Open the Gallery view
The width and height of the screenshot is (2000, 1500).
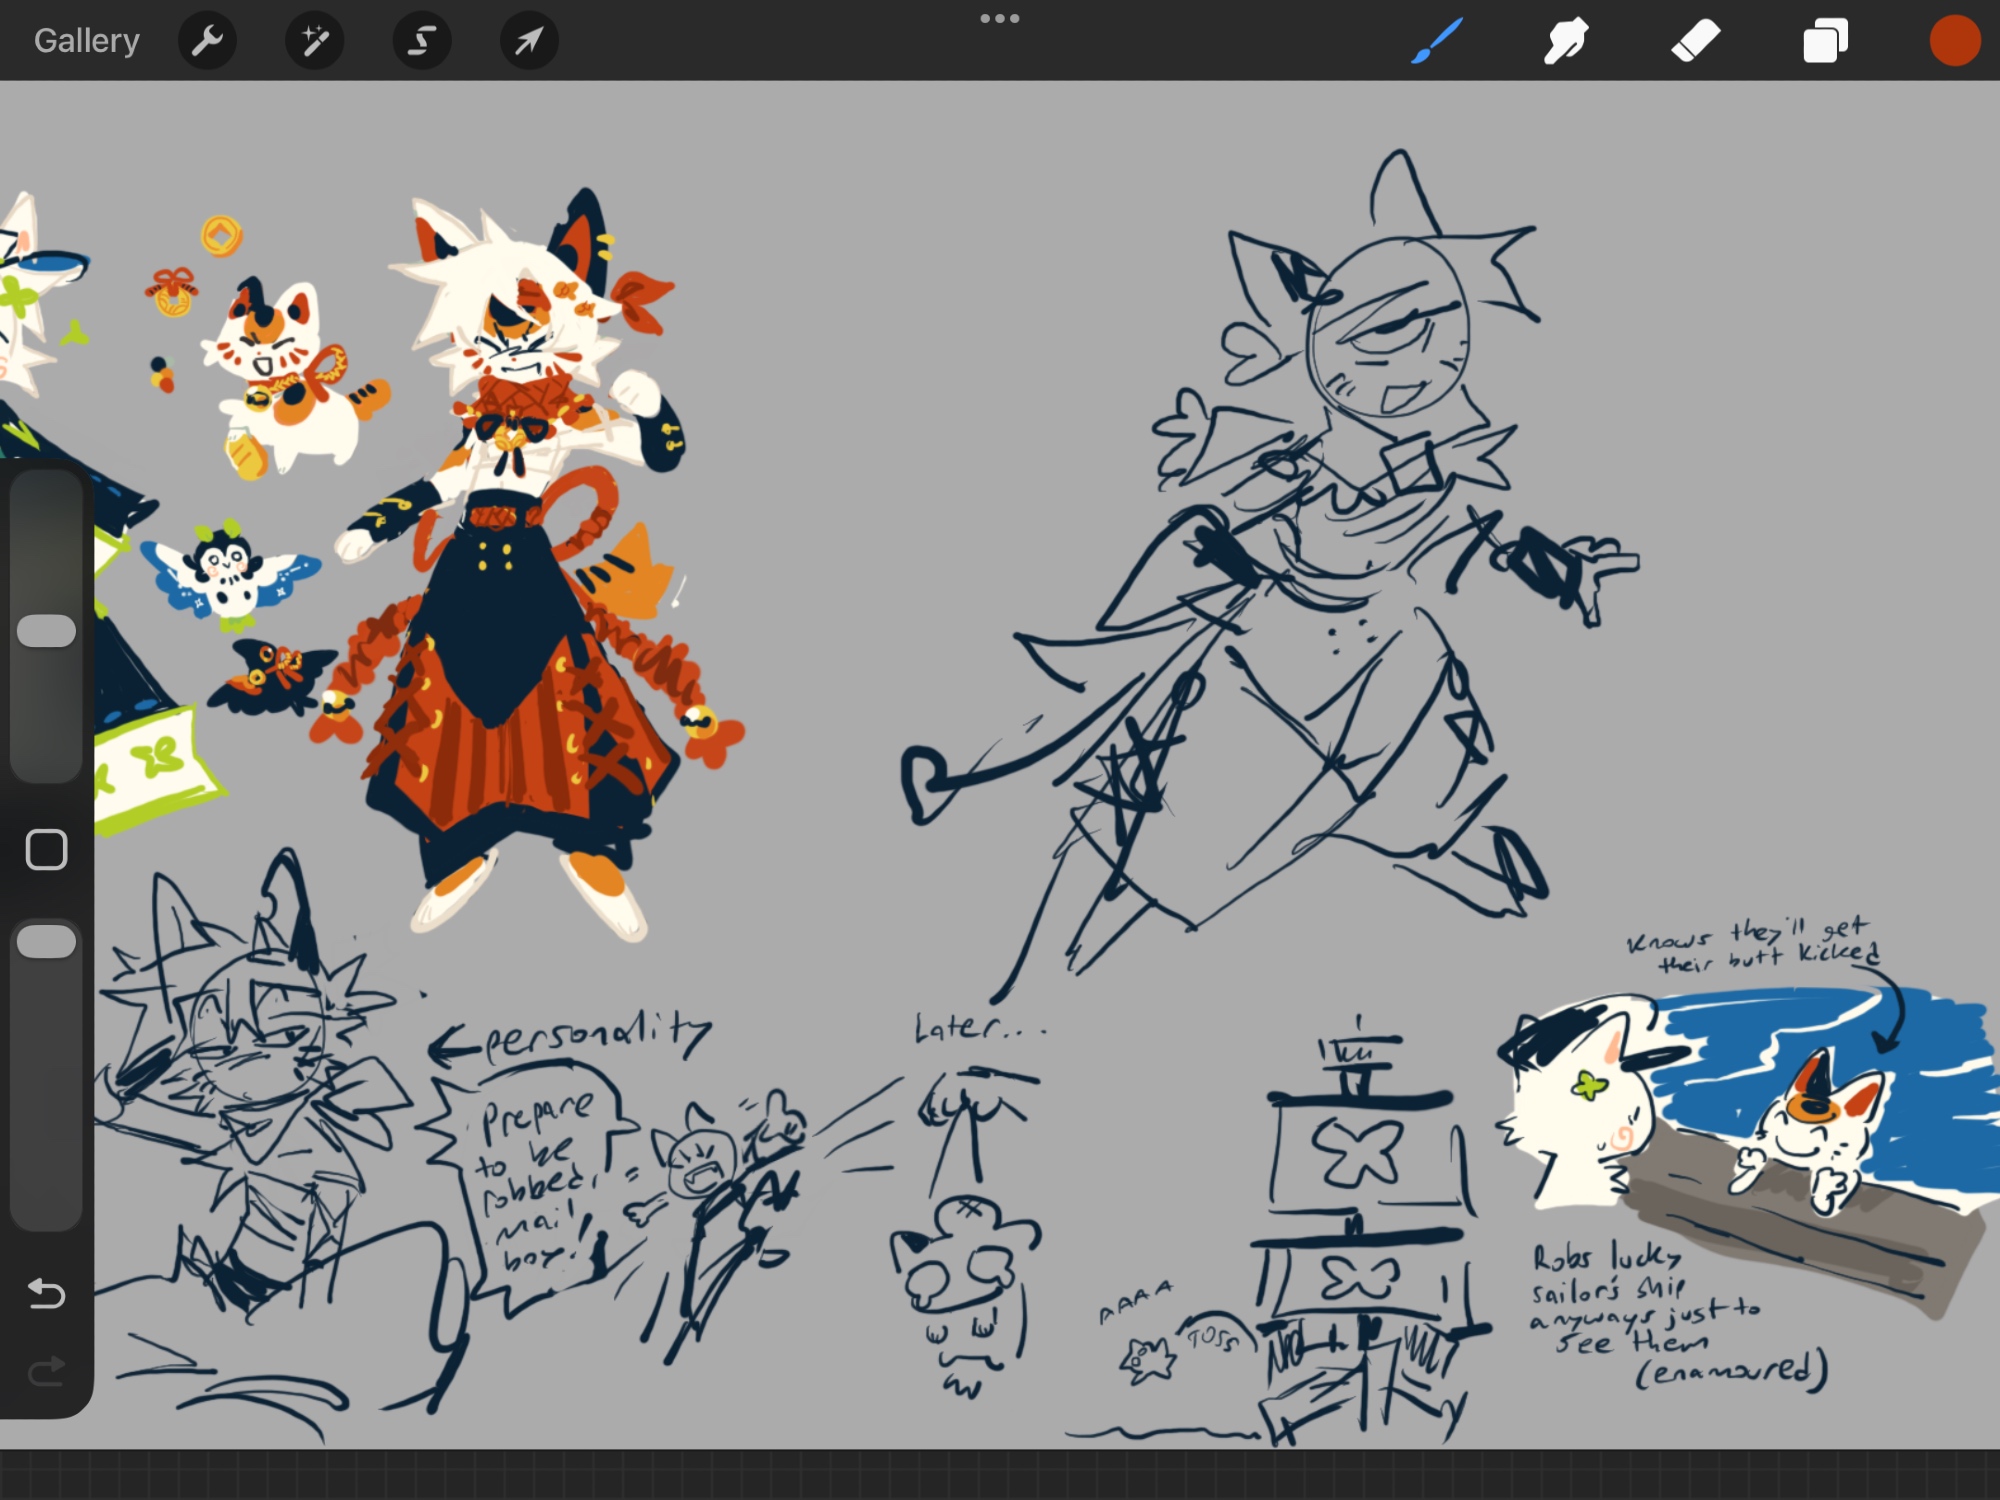tap(86, 40)
